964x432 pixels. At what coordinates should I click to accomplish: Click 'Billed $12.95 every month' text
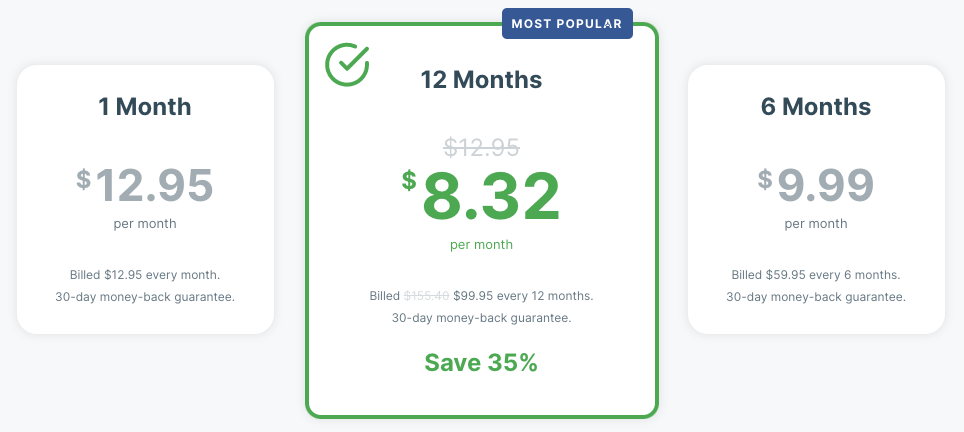145,275
